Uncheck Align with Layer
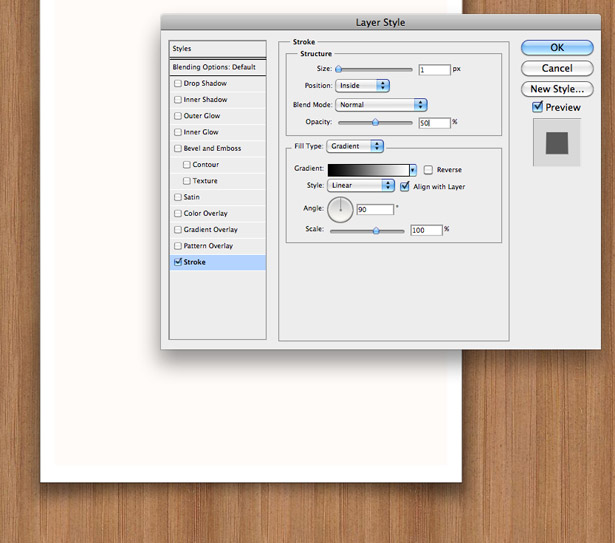Viewport: 615px width, 543px height. click(405, 186)
